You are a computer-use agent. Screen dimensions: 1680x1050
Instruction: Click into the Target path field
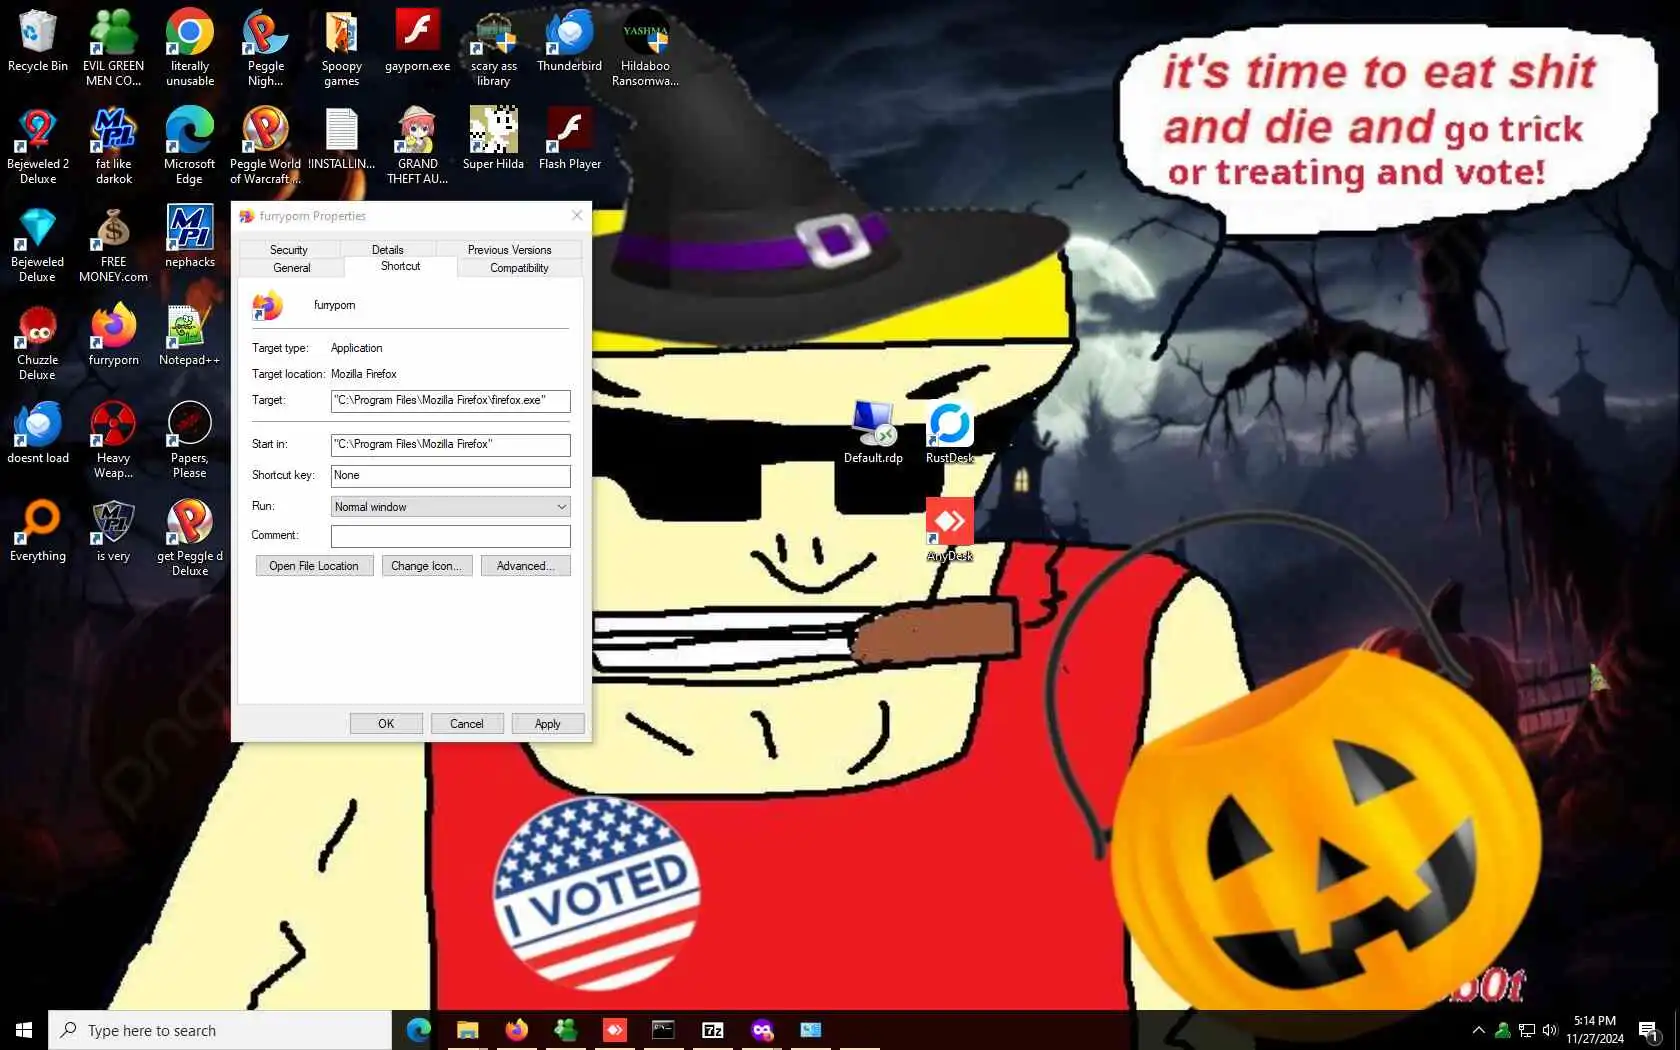click(450, 401)
